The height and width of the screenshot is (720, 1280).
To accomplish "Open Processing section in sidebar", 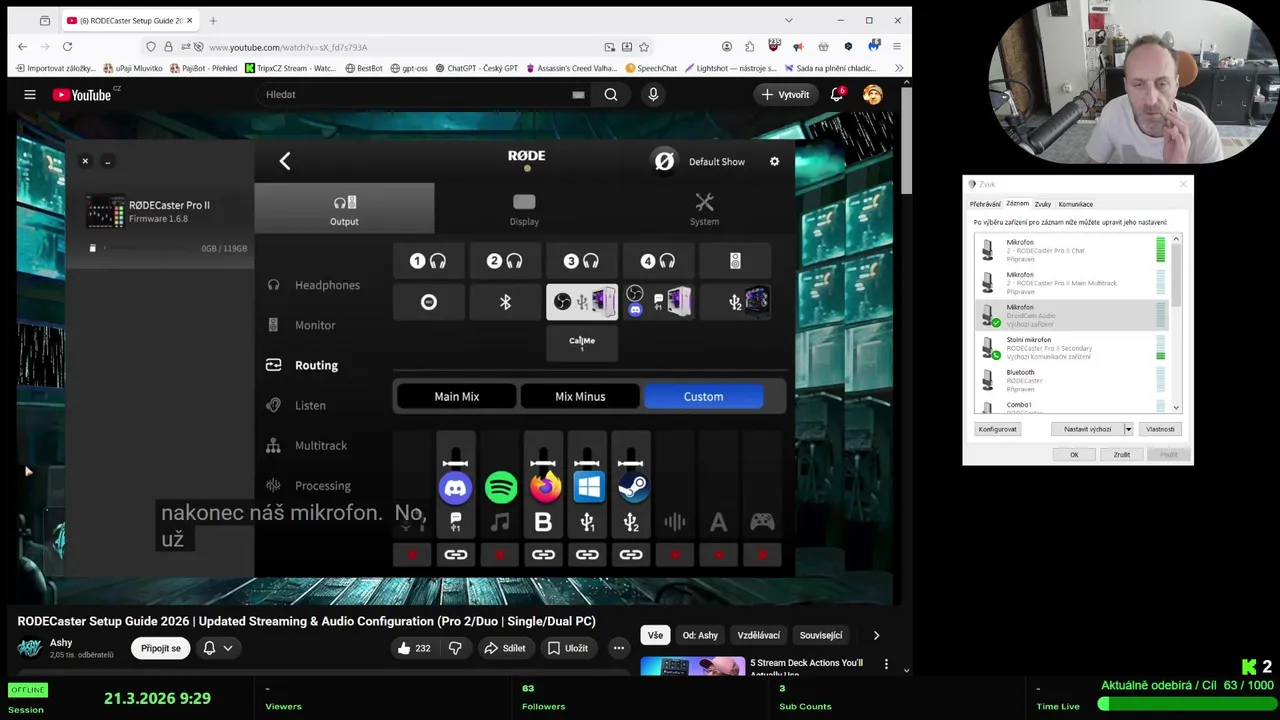I will point(309,485).
